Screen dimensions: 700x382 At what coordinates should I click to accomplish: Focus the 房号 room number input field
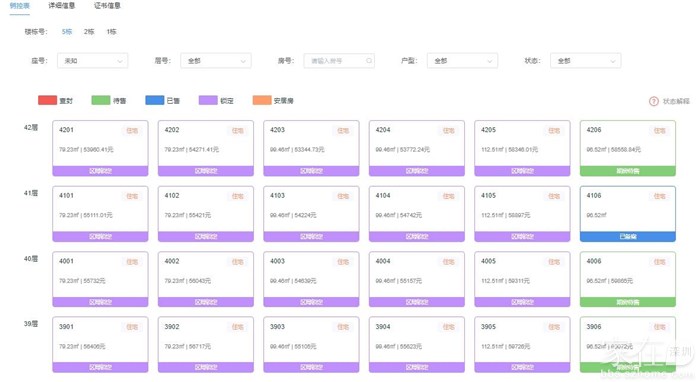click(x=339, y=61)
